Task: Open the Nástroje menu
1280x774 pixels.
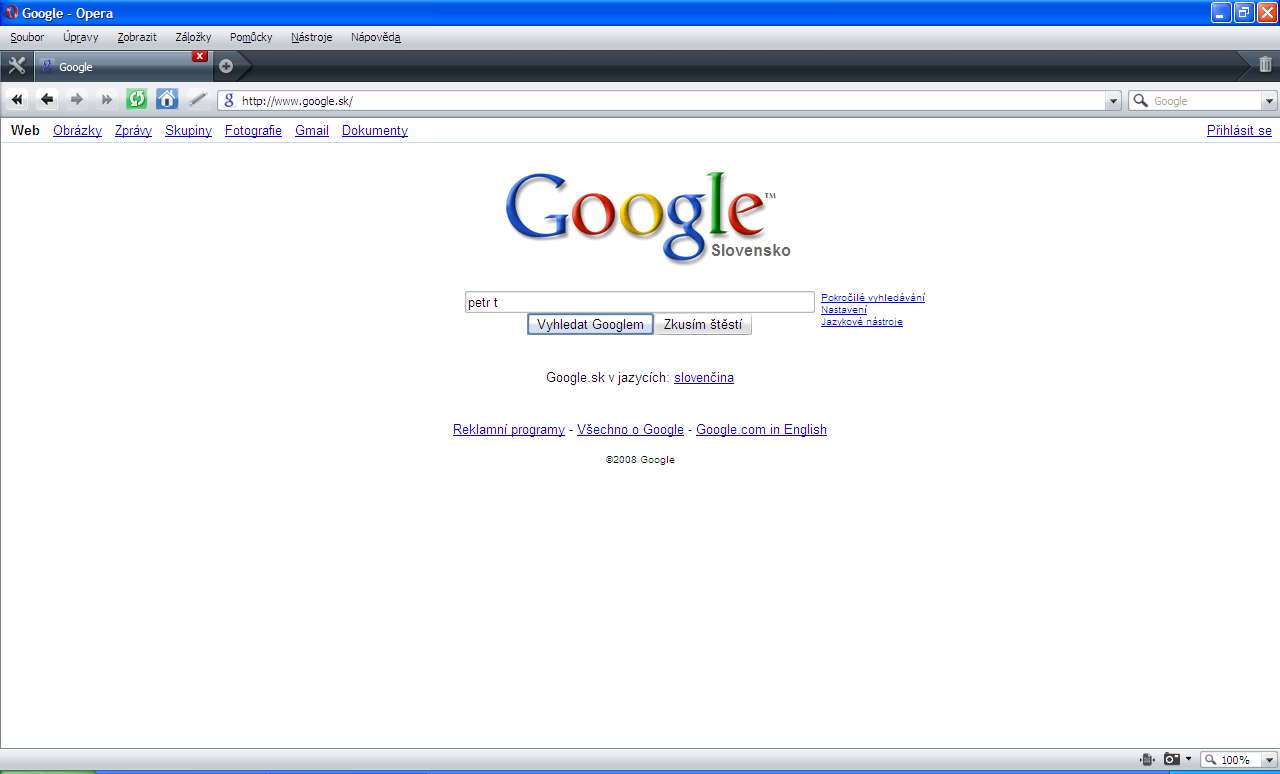Action: pos(312,37)
